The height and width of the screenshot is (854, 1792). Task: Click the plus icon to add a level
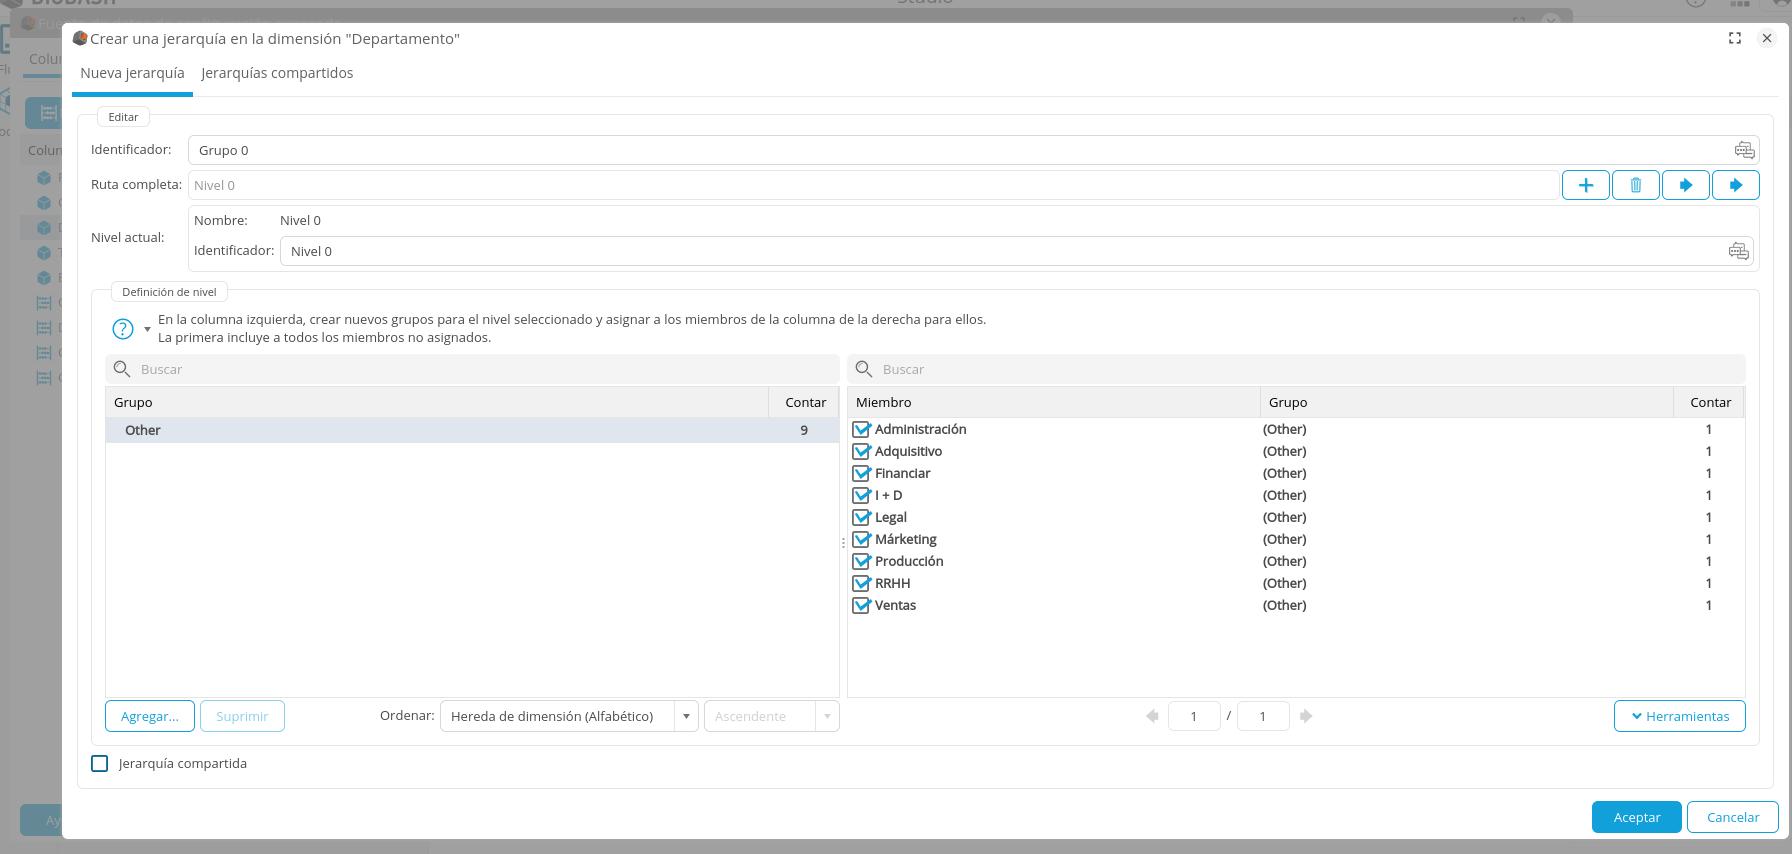point(1585,185)
